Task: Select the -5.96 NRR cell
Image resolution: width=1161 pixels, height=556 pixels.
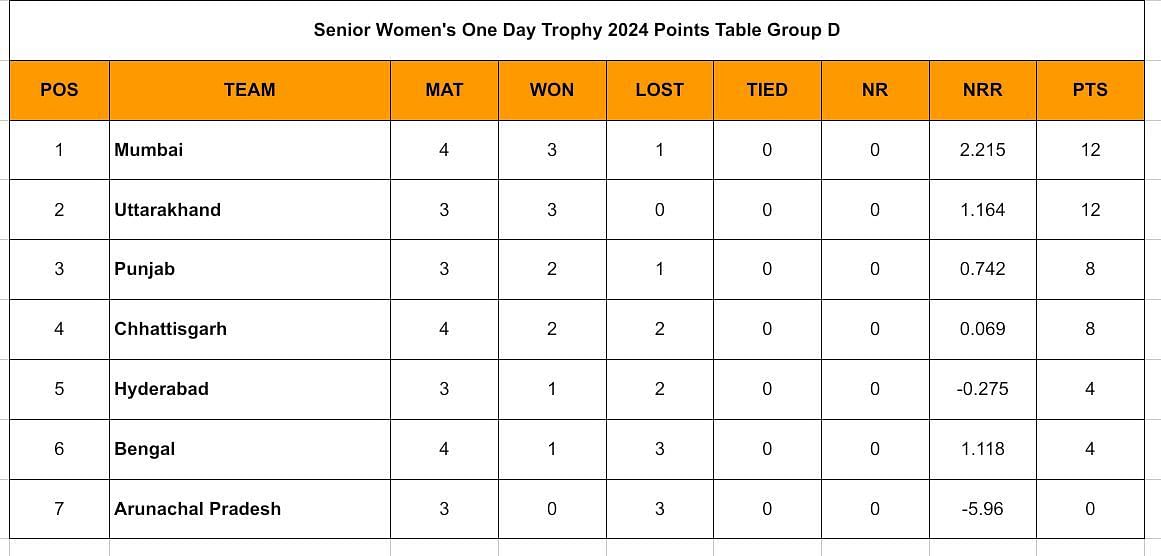Action: pyautogui.click(x=983, y=509)
